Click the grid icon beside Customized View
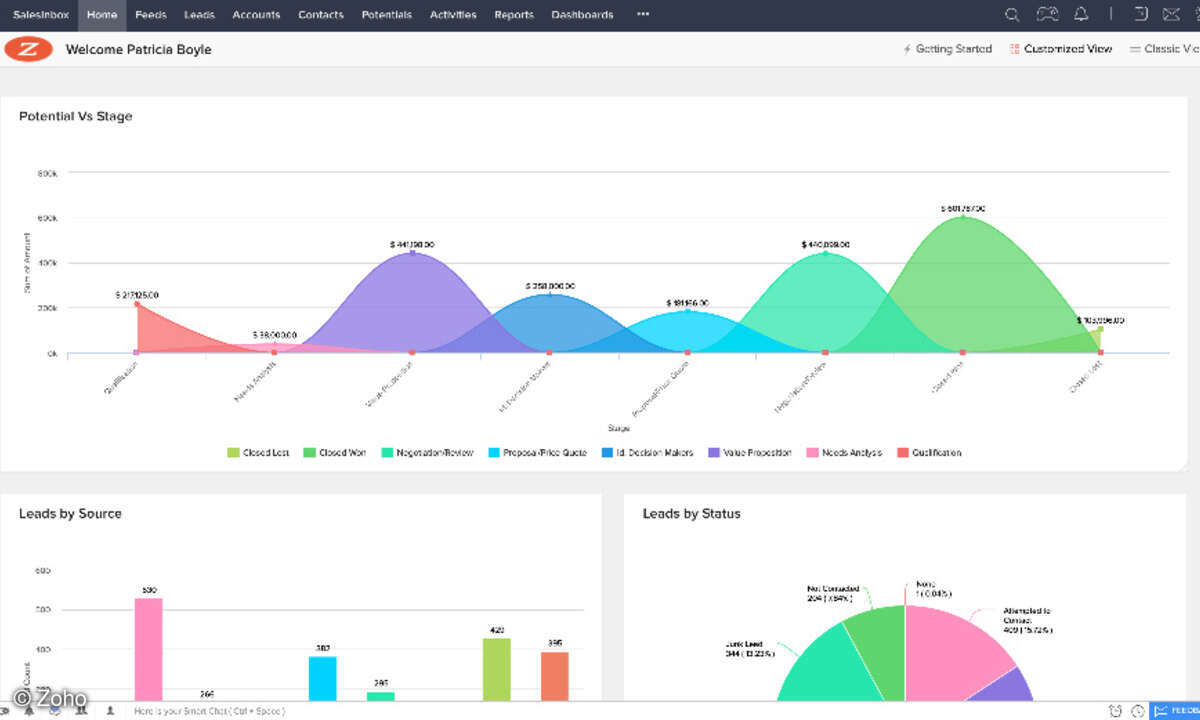Viewport: 1200px width, 720px height. click(x=1014, y=49)
